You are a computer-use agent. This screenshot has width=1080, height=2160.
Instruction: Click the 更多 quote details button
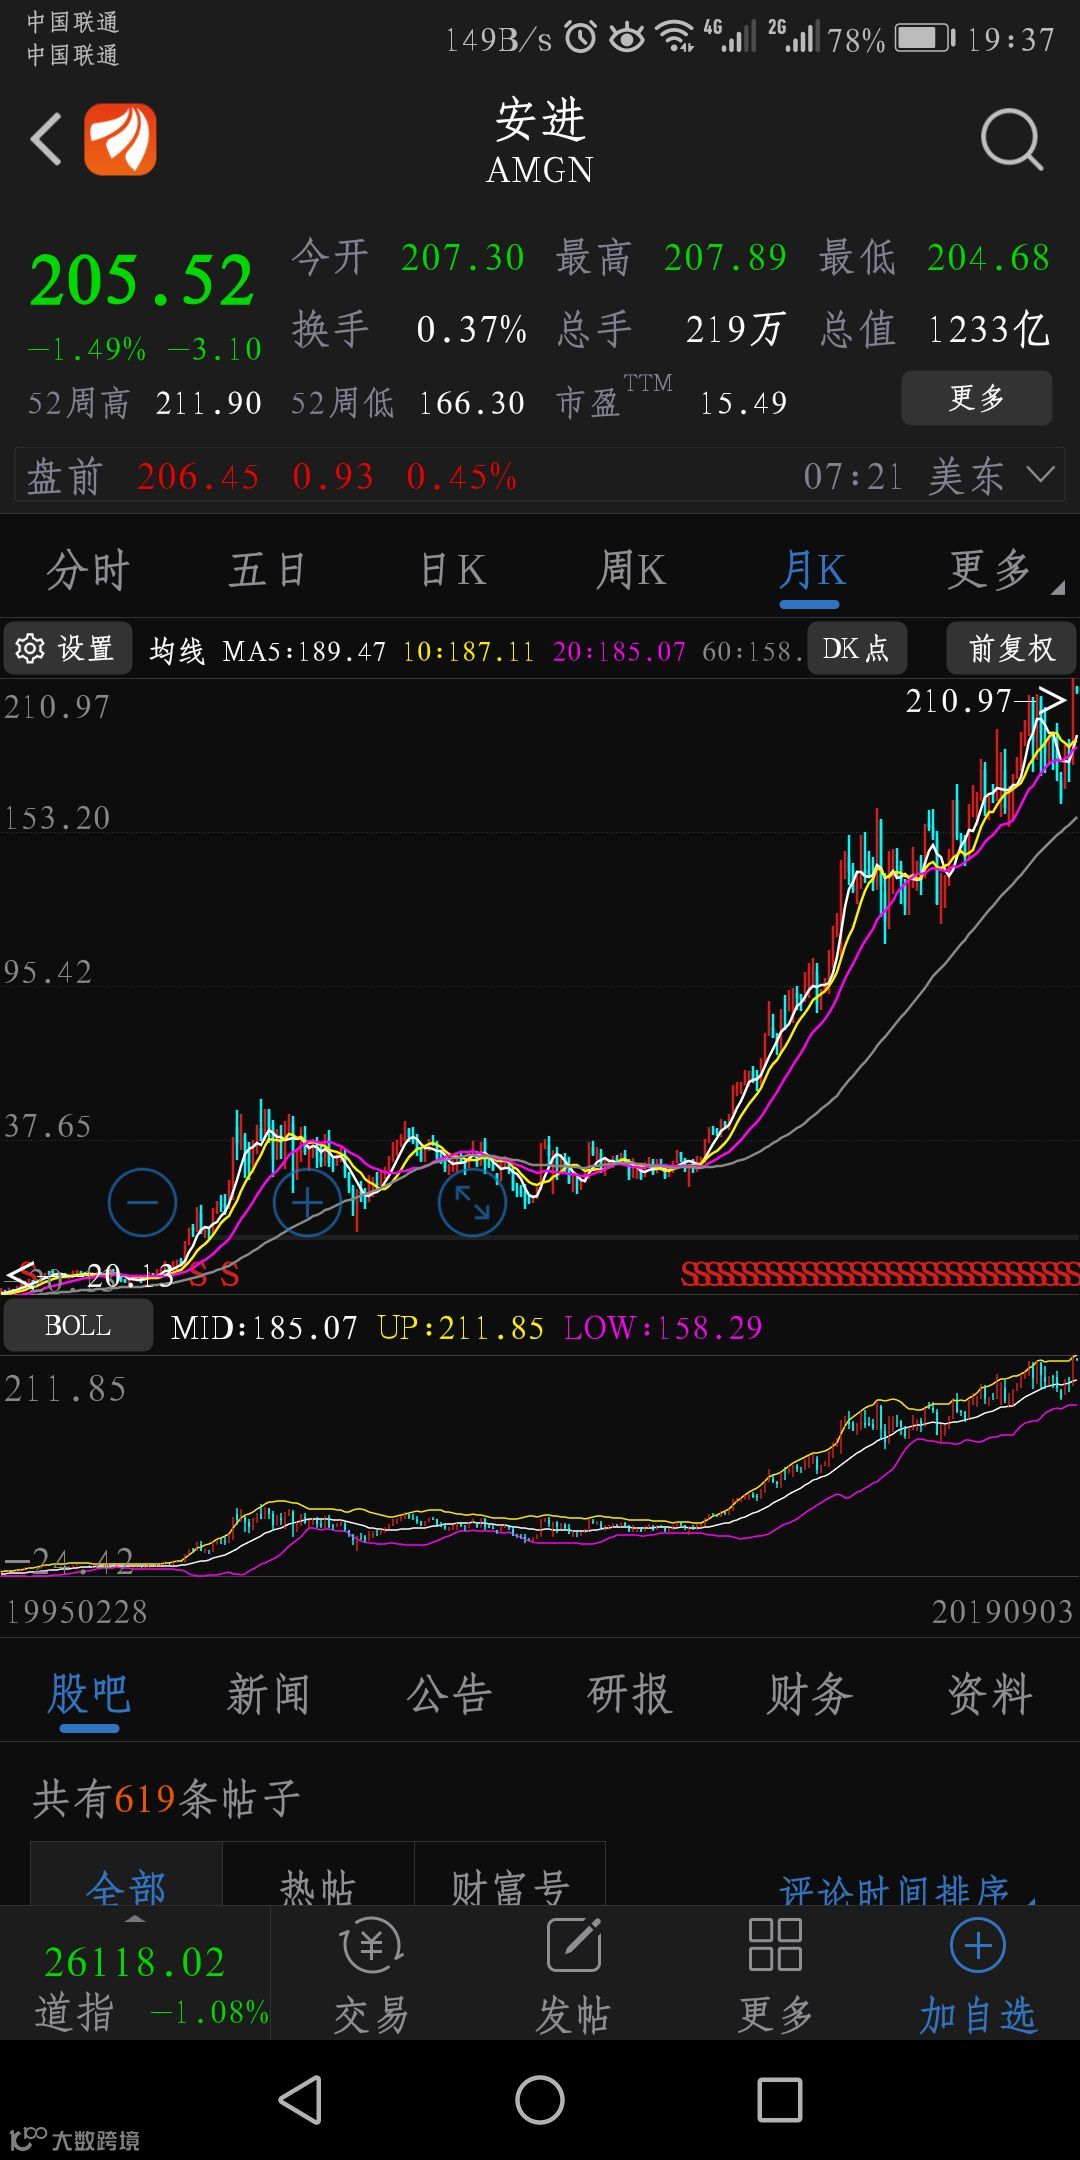(x=976, y=398)
